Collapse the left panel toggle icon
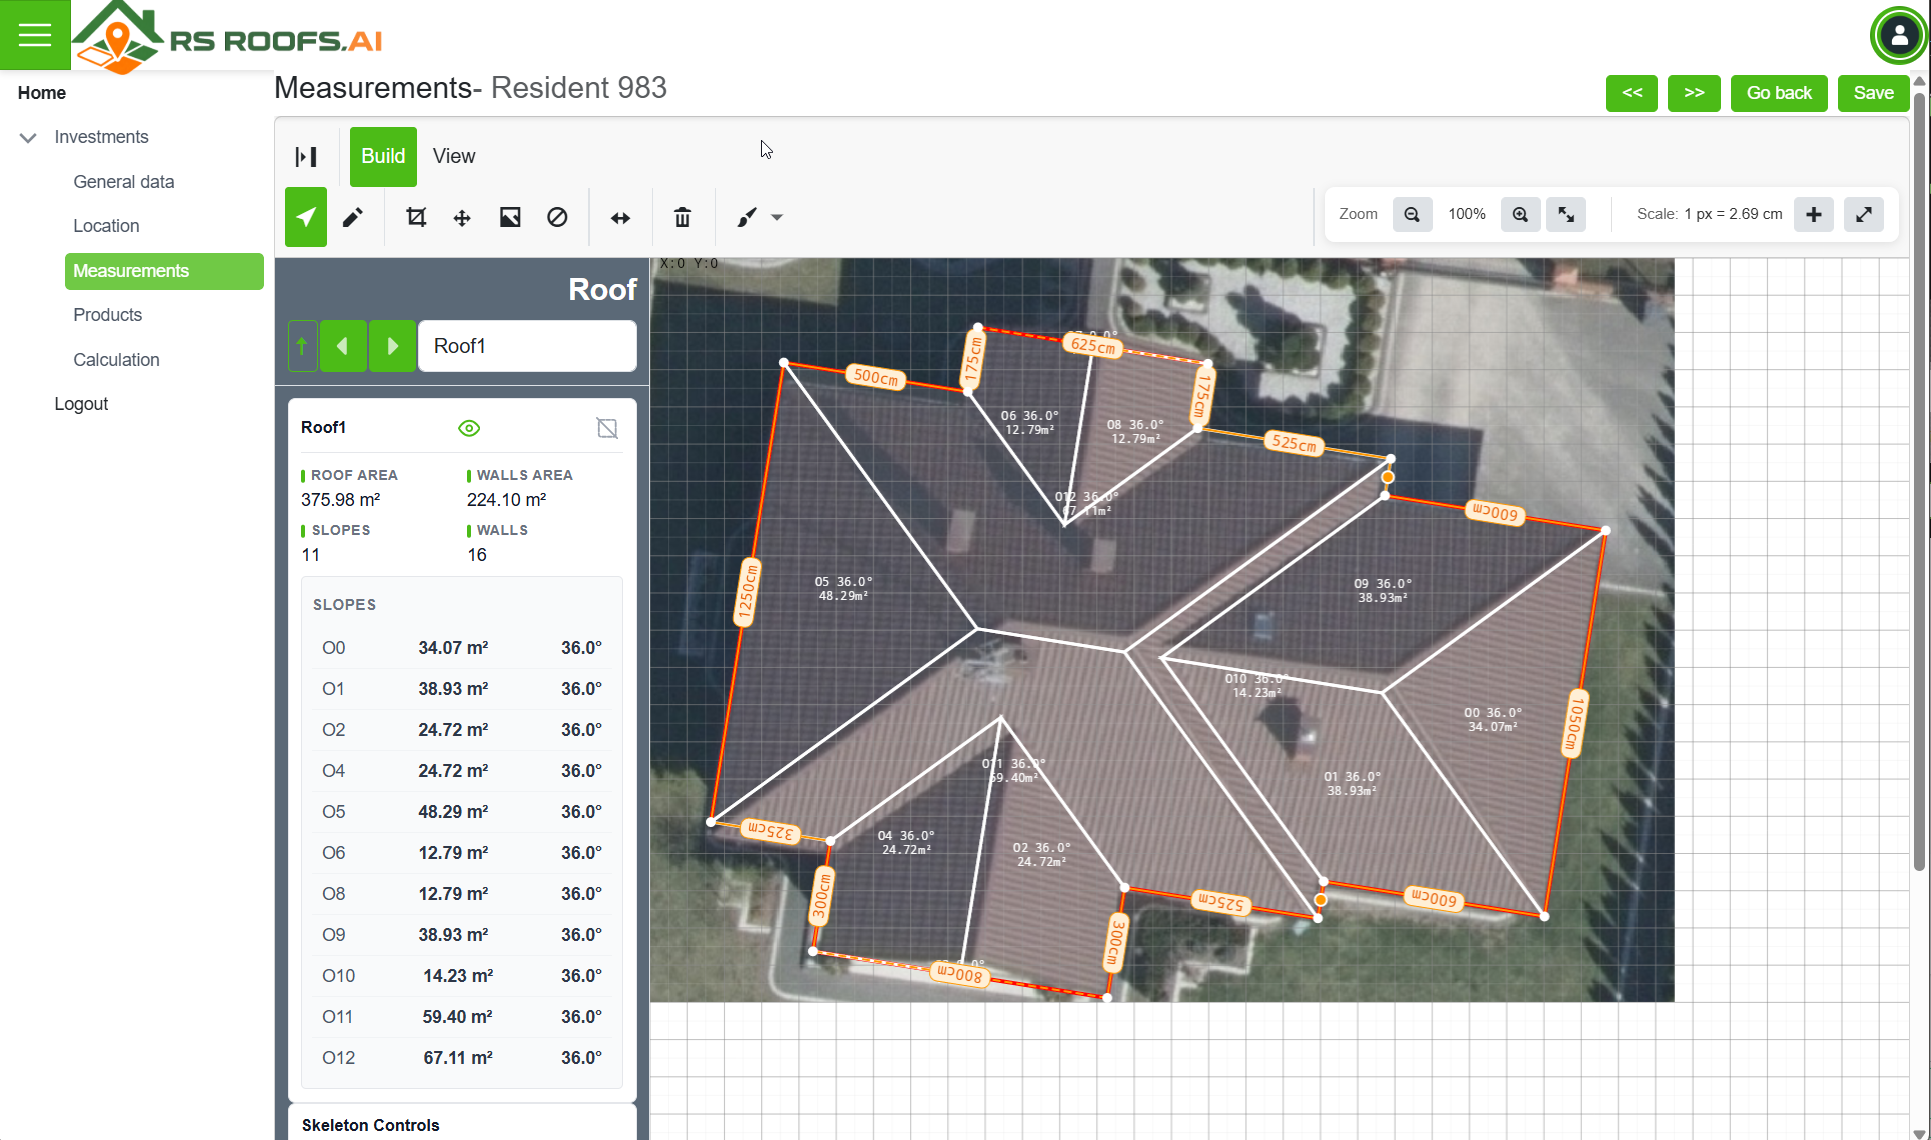Image resolution: width=1931 pixels, height=1140 pixels. pos(306,156)
